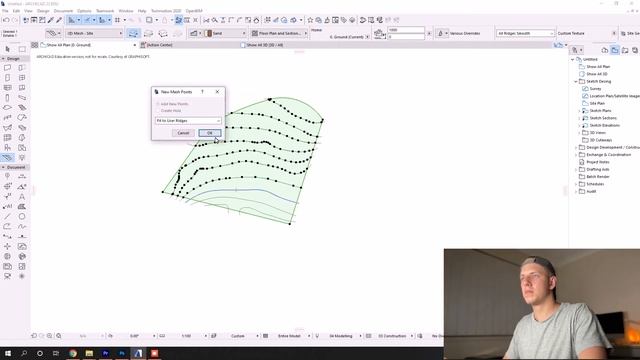Select the Beam tool in the toolbox

pos(22,98)
